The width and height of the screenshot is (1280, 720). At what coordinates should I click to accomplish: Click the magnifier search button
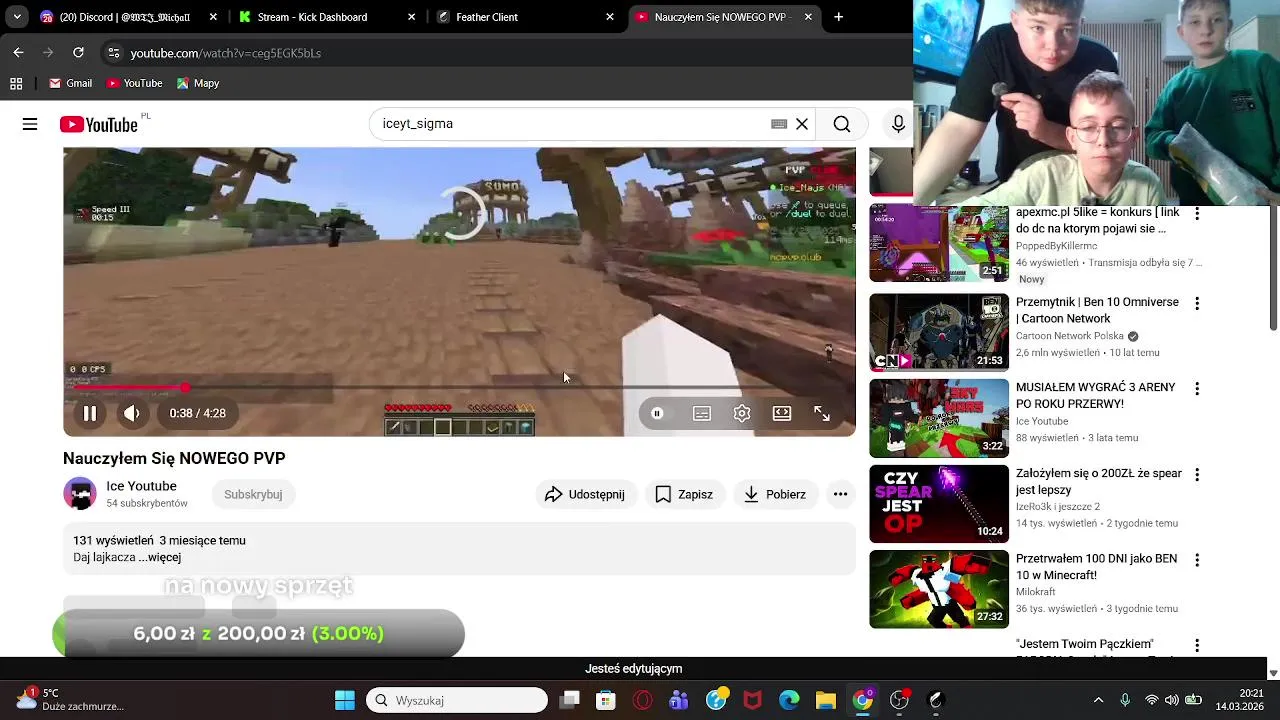click(x=842, y=124)
